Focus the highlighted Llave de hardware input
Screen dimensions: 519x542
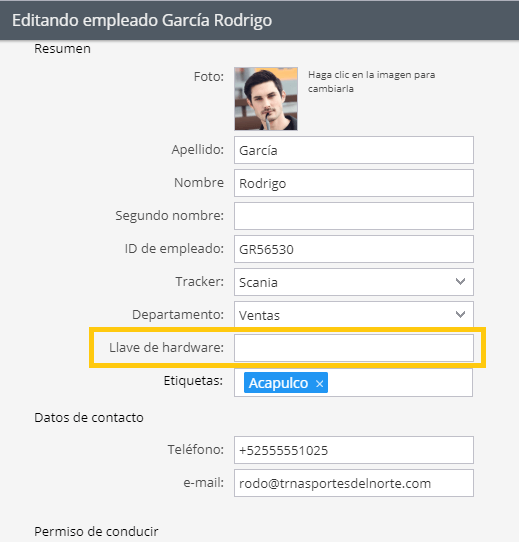(x=354, y=348)
